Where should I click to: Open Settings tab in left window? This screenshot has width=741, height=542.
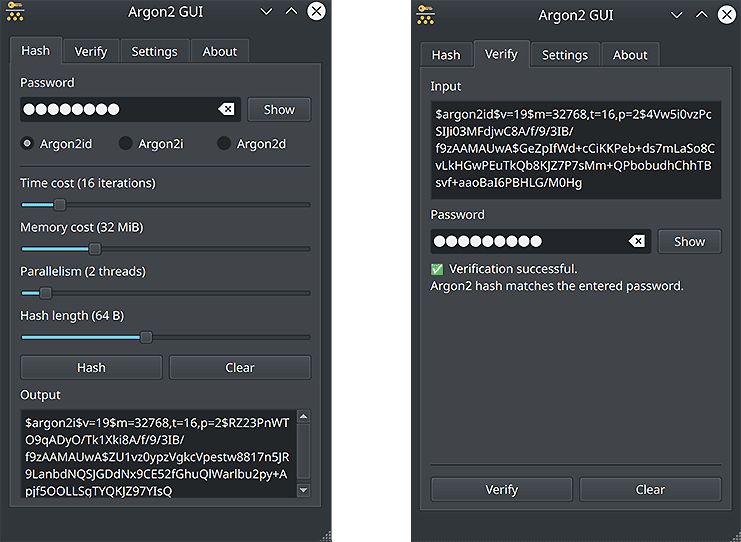tap(155, 52)
